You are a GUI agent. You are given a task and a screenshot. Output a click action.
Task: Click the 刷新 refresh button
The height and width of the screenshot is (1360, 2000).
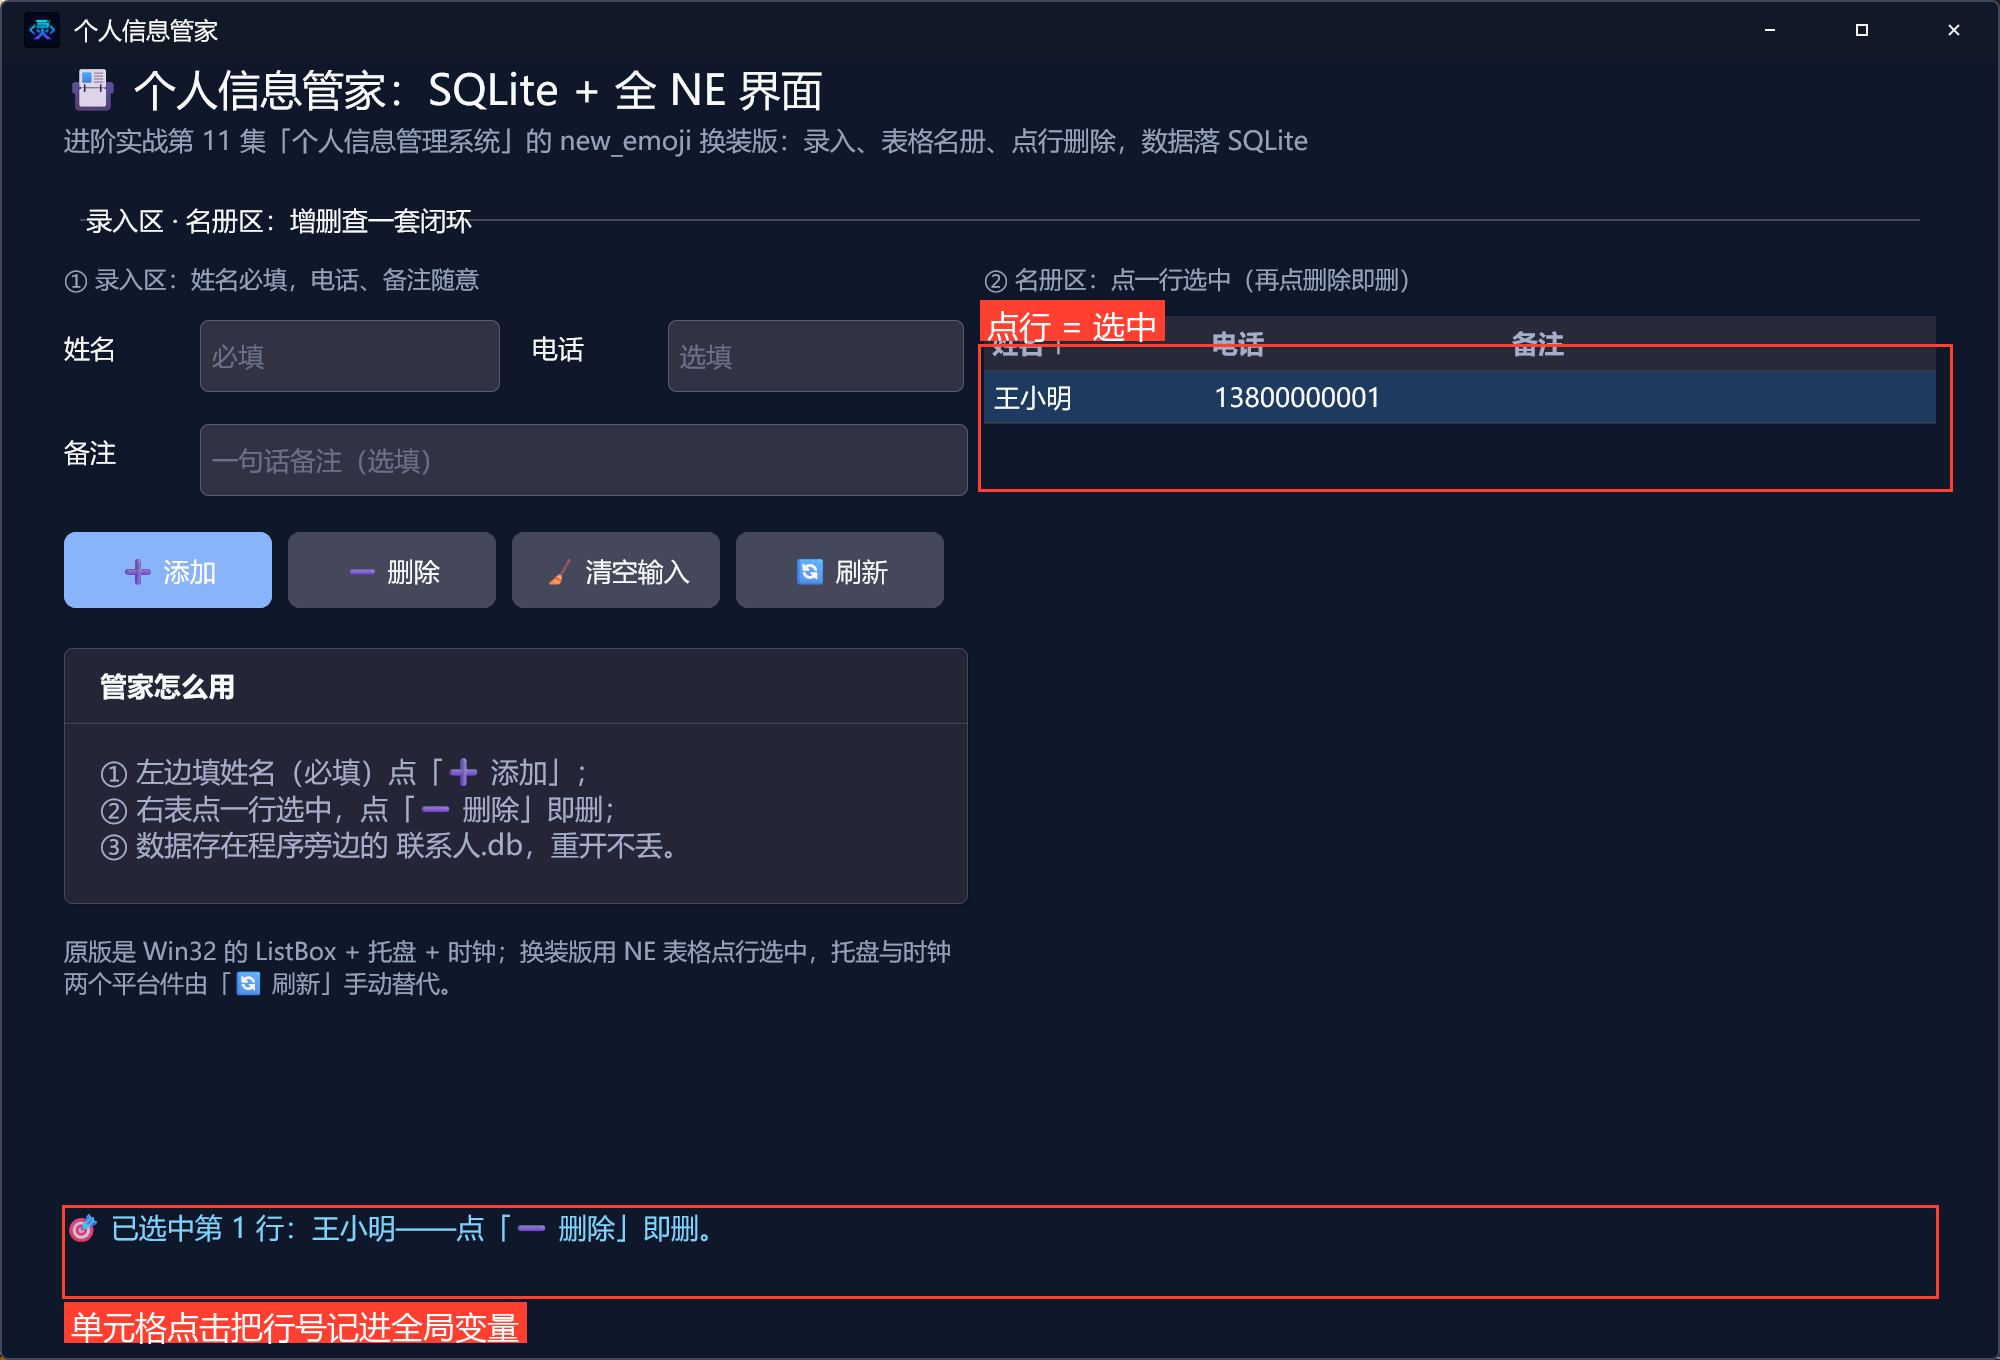(840, 570)
